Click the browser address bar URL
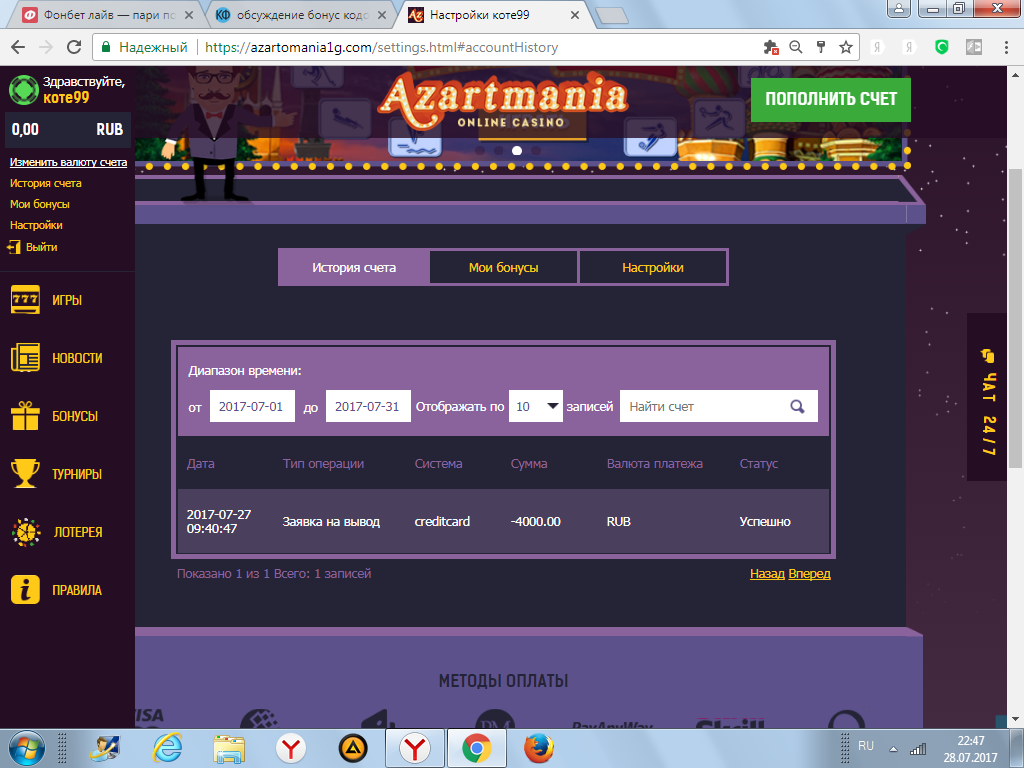 click(381, 47)
